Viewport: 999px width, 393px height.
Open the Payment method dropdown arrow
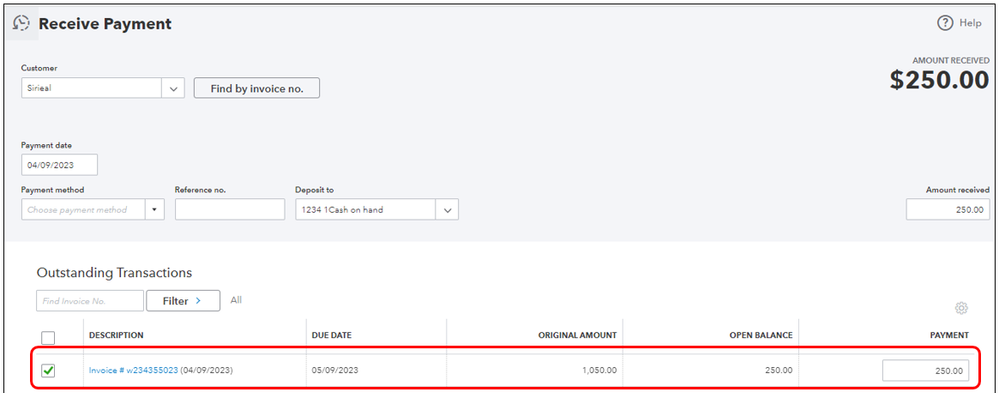click(x=155, y=210)
